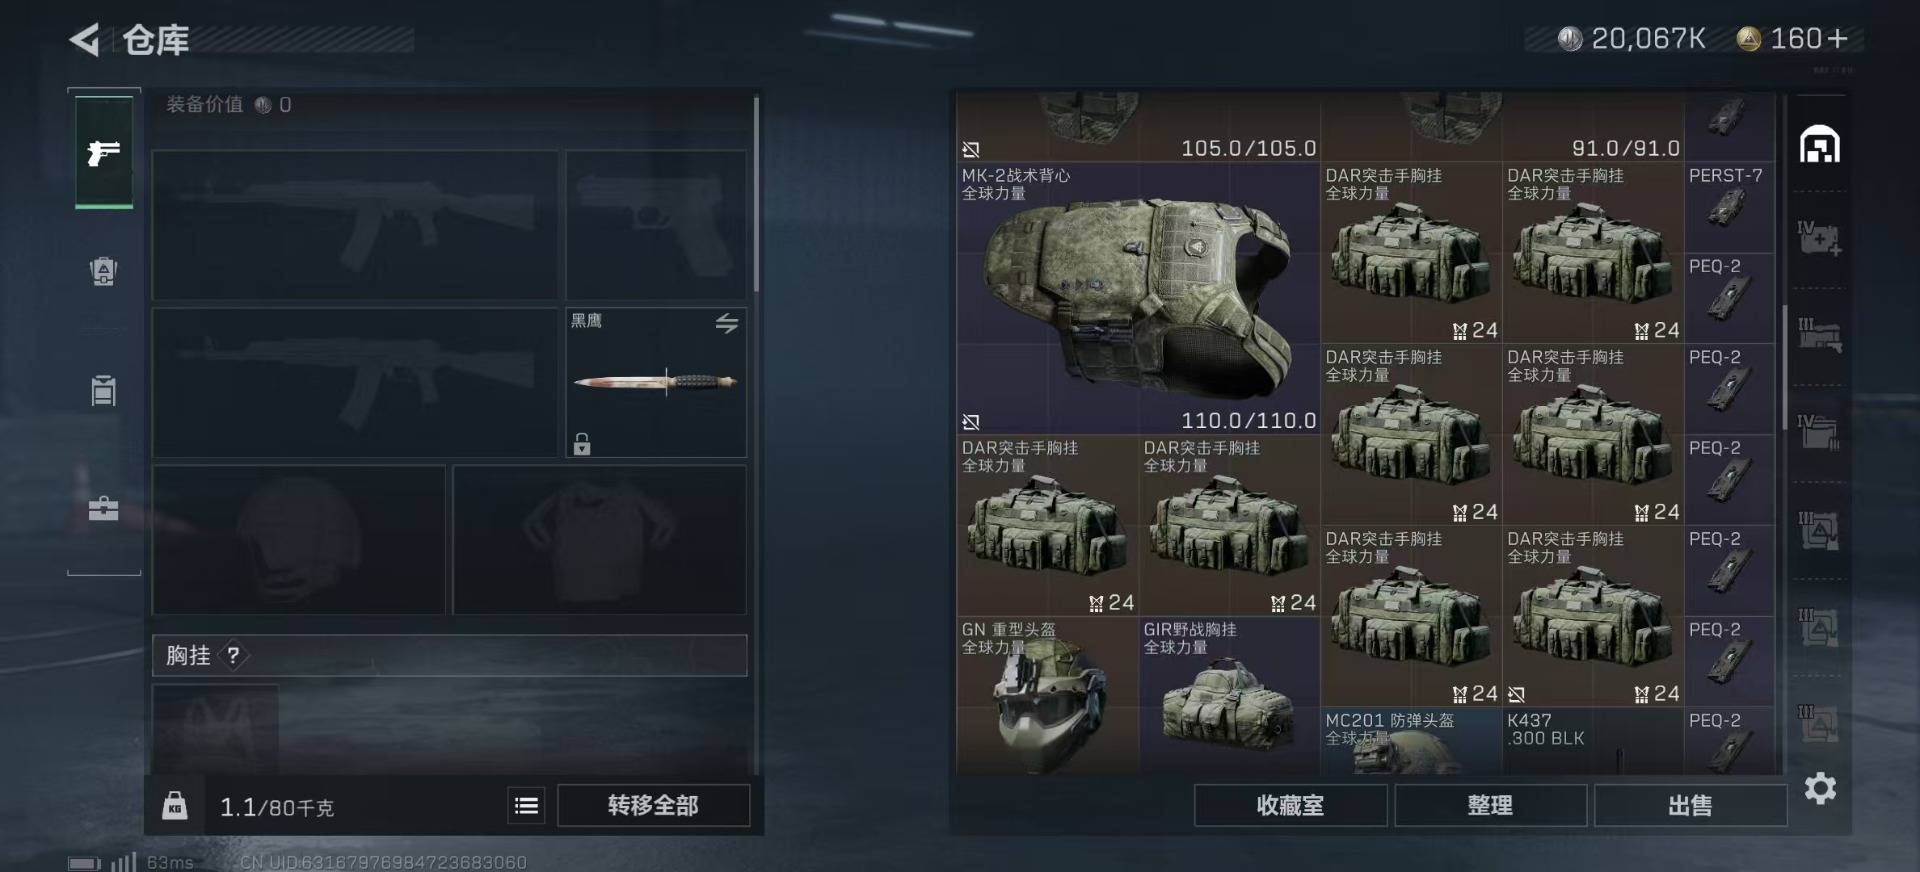1920x872 pixels.
Task: Click the warehouse inventory scrollbar
Action: [1785, 368]
